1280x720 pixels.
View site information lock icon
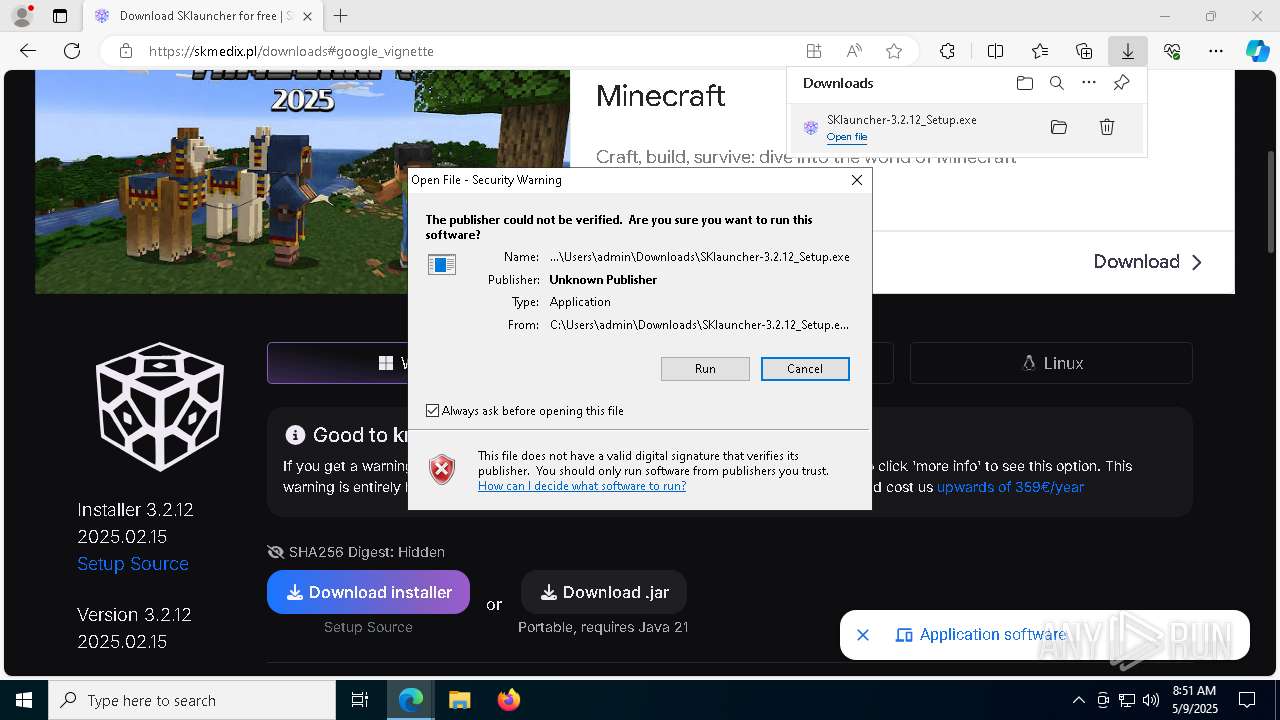[126, 51]
